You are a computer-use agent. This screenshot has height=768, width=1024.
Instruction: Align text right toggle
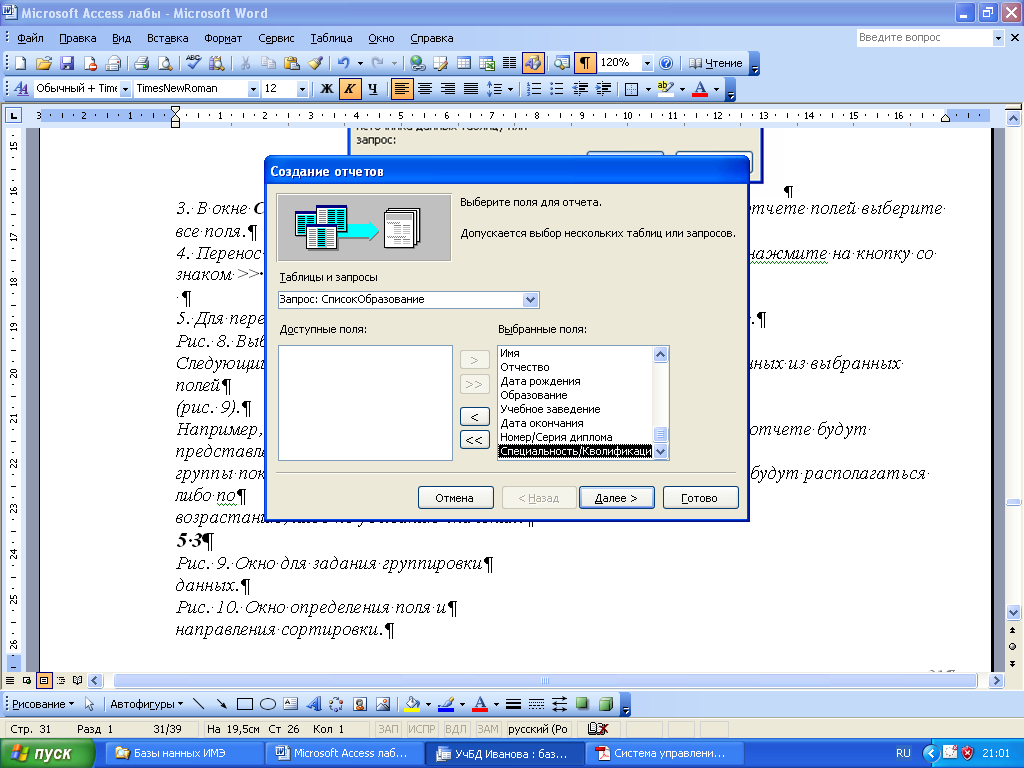(448, 88)
